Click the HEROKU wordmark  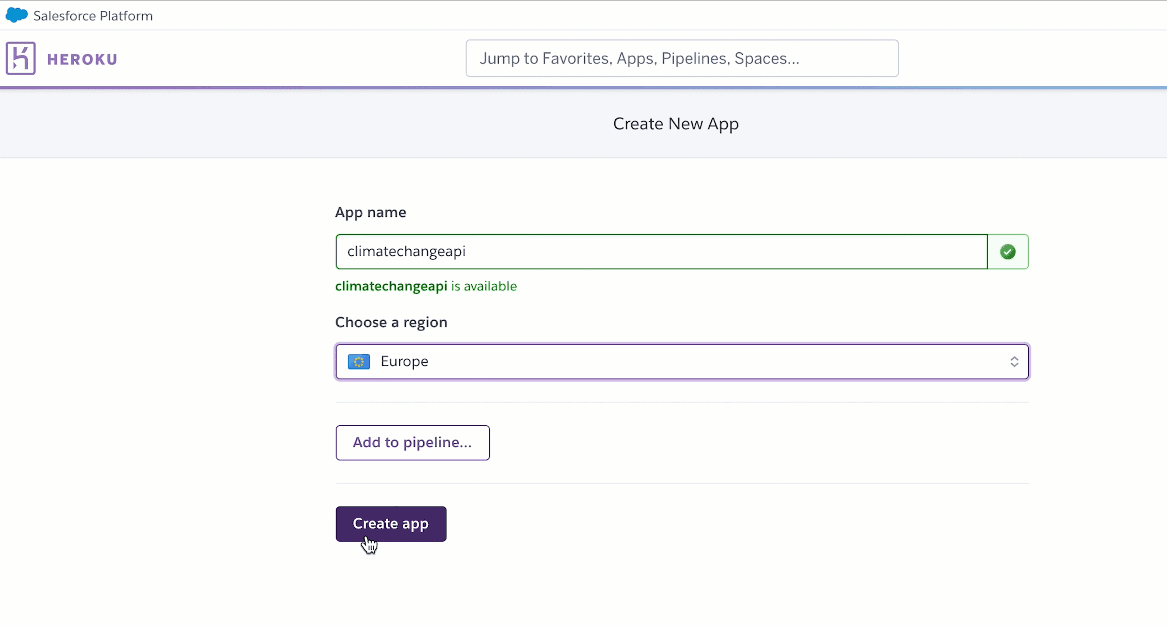tap(82, 60)
